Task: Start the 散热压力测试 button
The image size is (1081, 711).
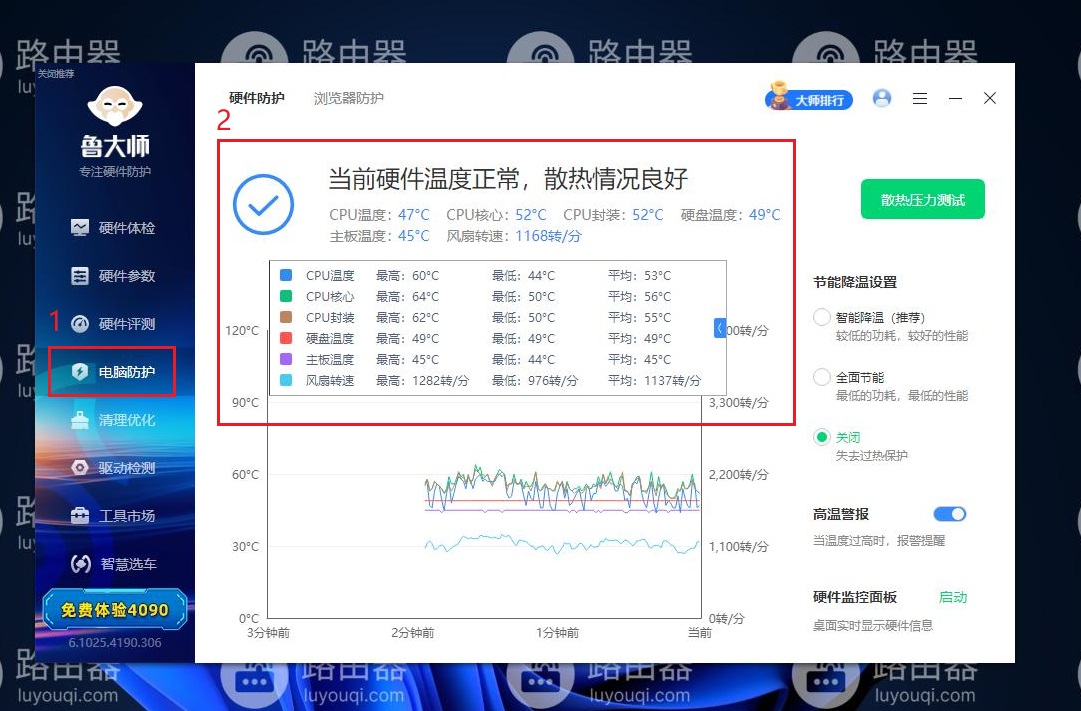Action: [x=922, y=199]
